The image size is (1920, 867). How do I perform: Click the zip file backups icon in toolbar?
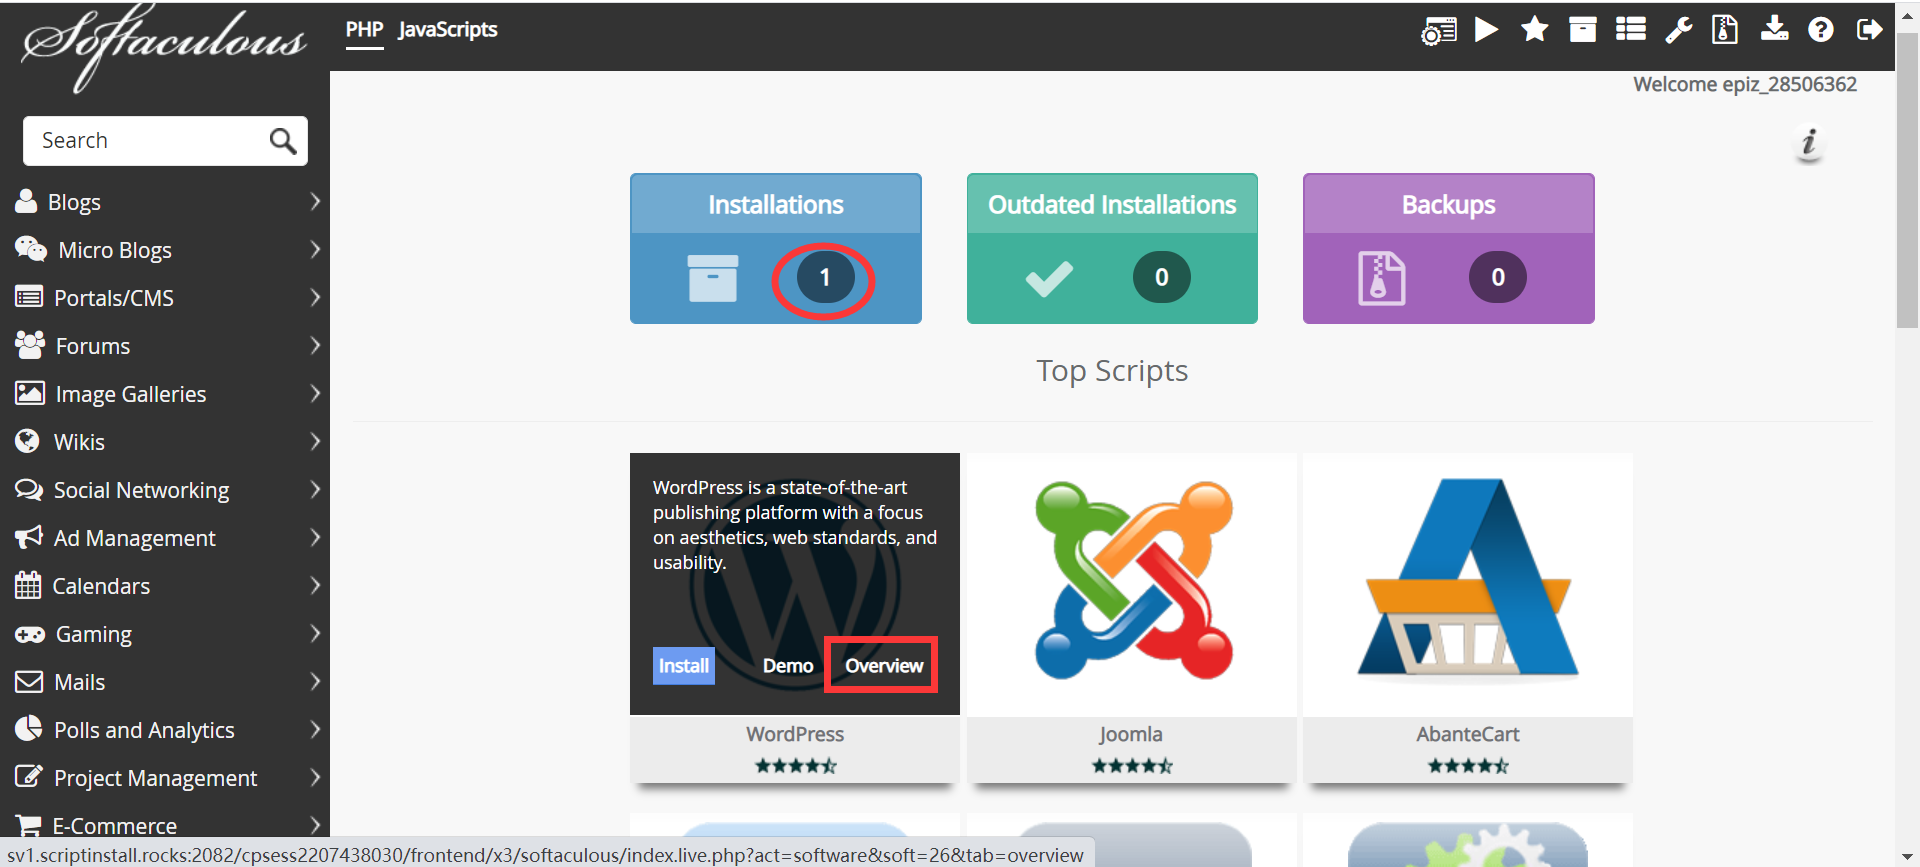pyautogui.click(x=1725, y=30)
